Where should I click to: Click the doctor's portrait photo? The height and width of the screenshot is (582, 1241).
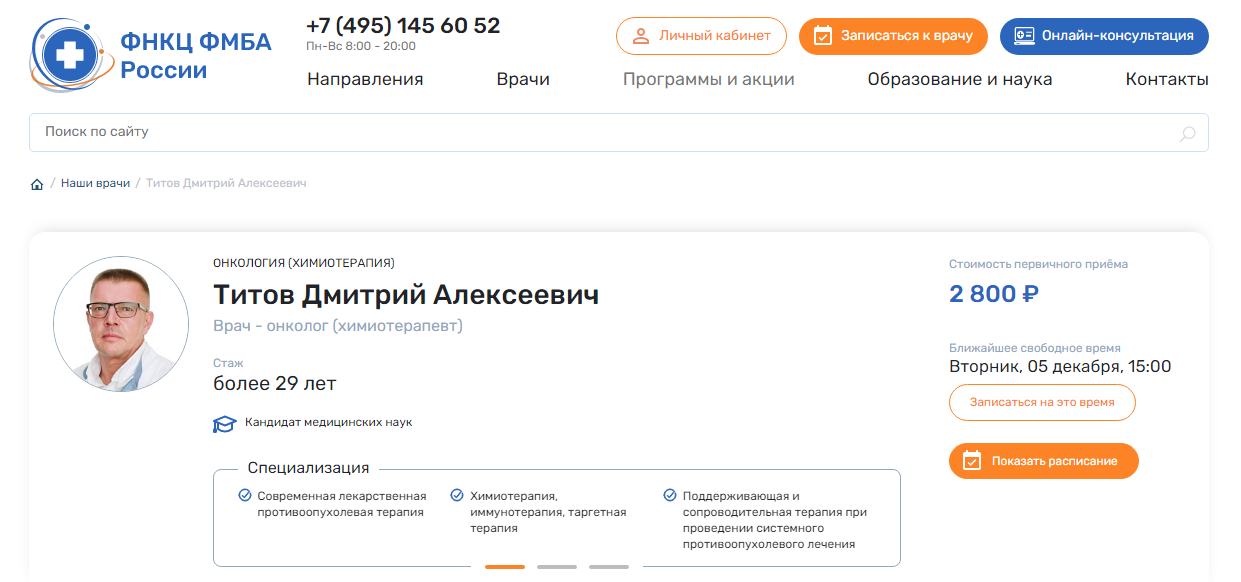[121, 324]
